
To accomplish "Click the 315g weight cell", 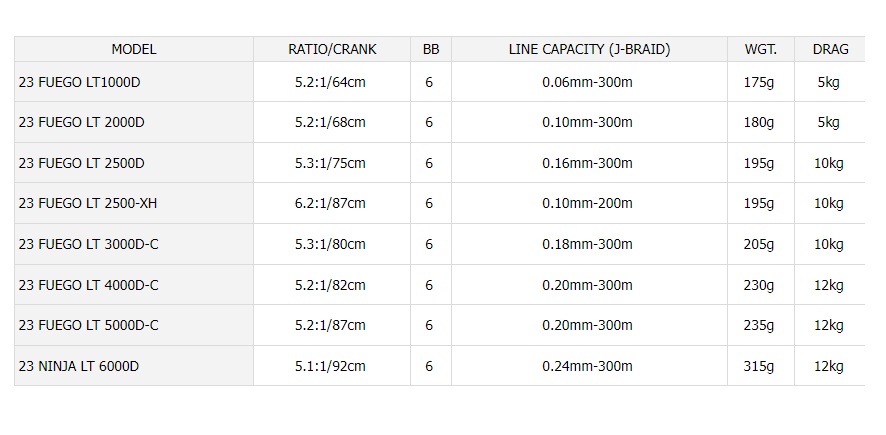I will pyautogui.click(x=761, y=366).
